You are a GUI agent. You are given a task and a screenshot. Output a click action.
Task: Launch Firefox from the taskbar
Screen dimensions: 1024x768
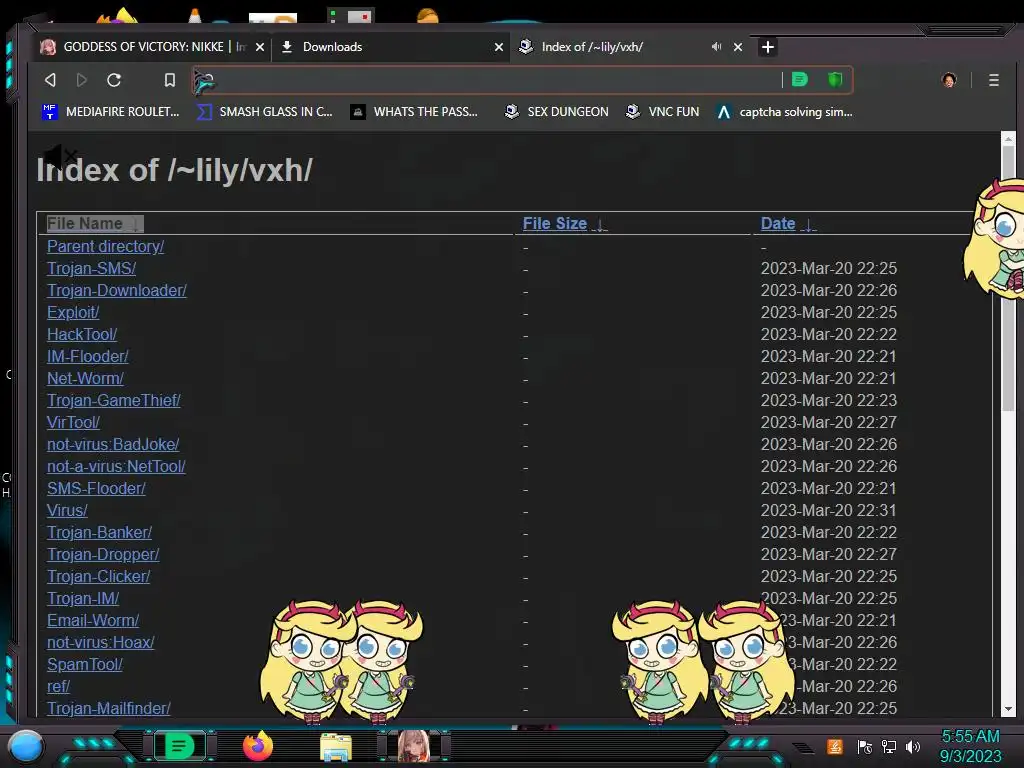258,746
